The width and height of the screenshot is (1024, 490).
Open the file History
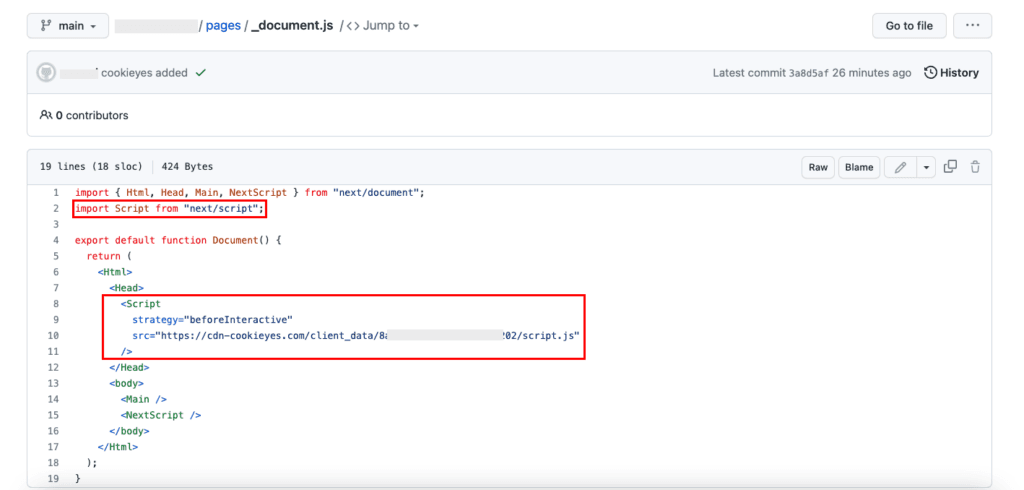[x=952, y=73]
